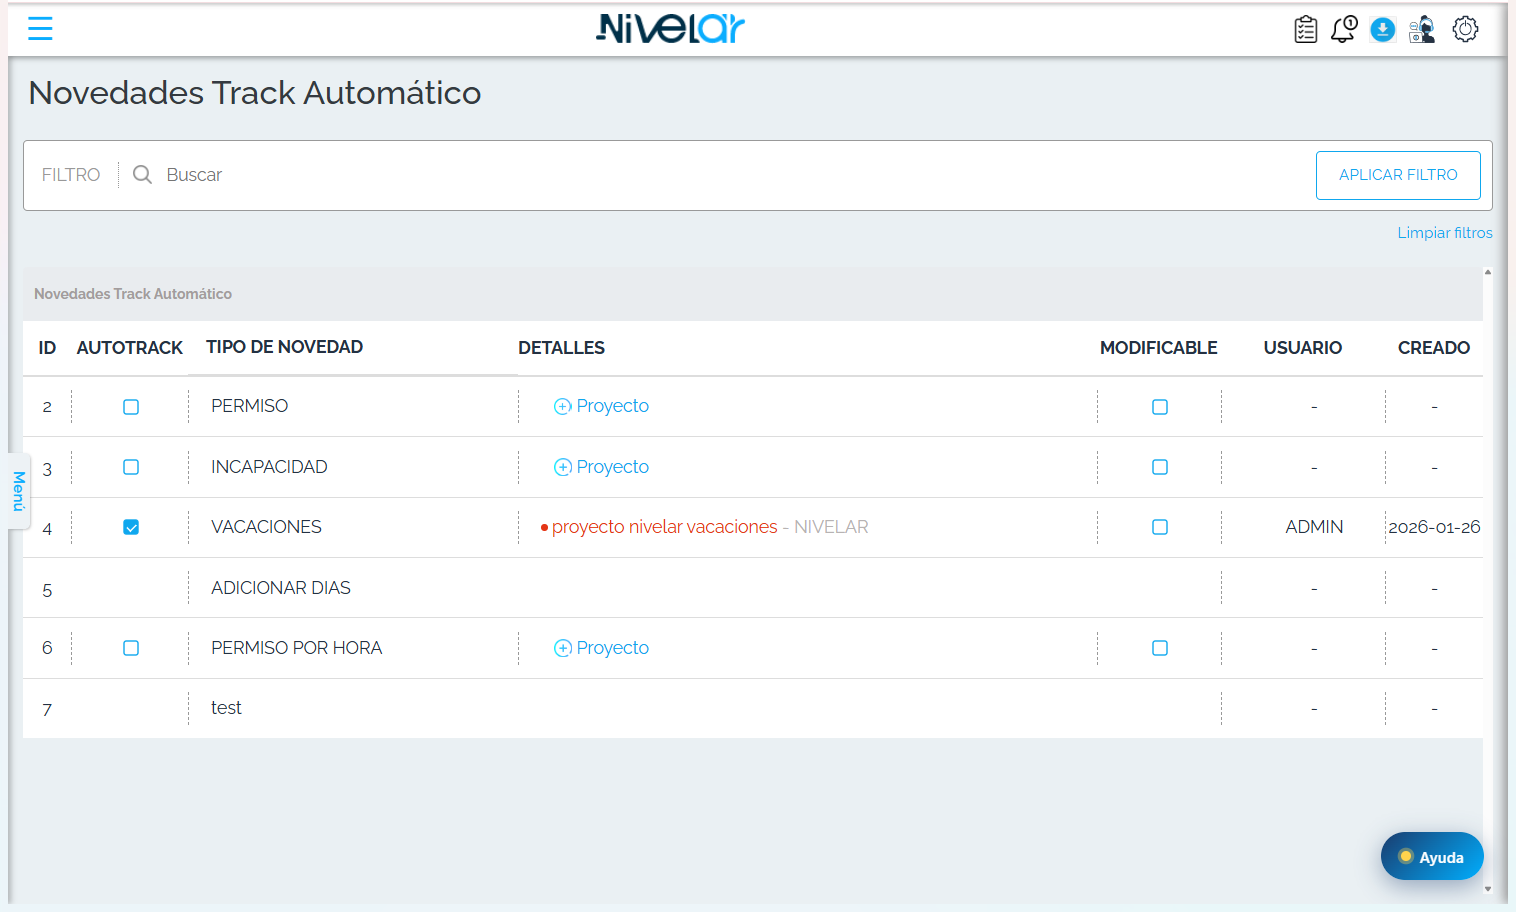The width and height of the screenshot is (1516, 912).
Task: Open the clipboard checklist icon
Action: pos(1306,29)
